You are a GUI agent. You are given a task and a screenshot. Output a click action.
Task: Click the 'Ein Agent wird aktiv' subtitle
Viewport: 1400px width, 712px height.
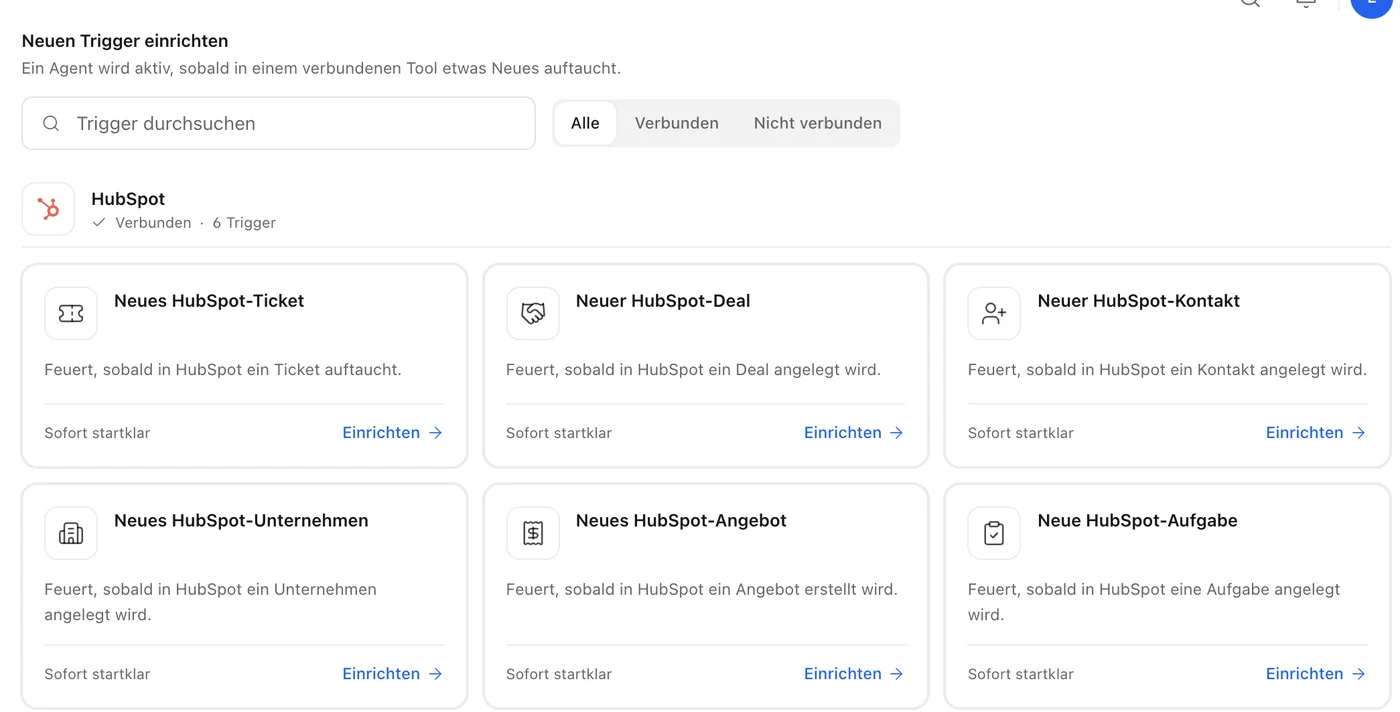click(x=321, y=68)
